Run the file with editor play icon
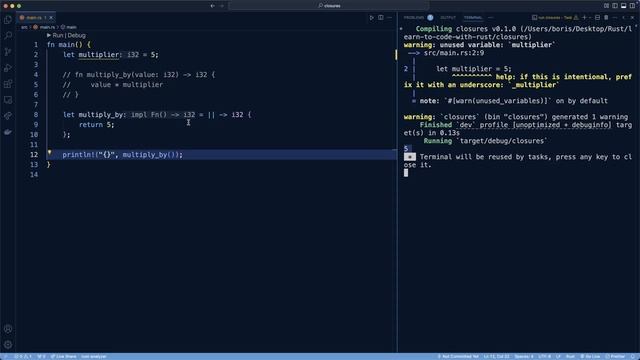 point(371,18)
